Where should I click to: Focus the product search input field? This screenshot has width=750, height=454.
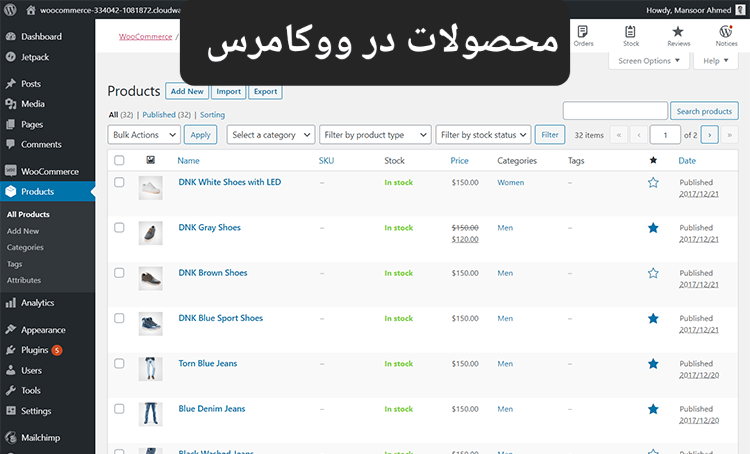[x=615, y=111]
